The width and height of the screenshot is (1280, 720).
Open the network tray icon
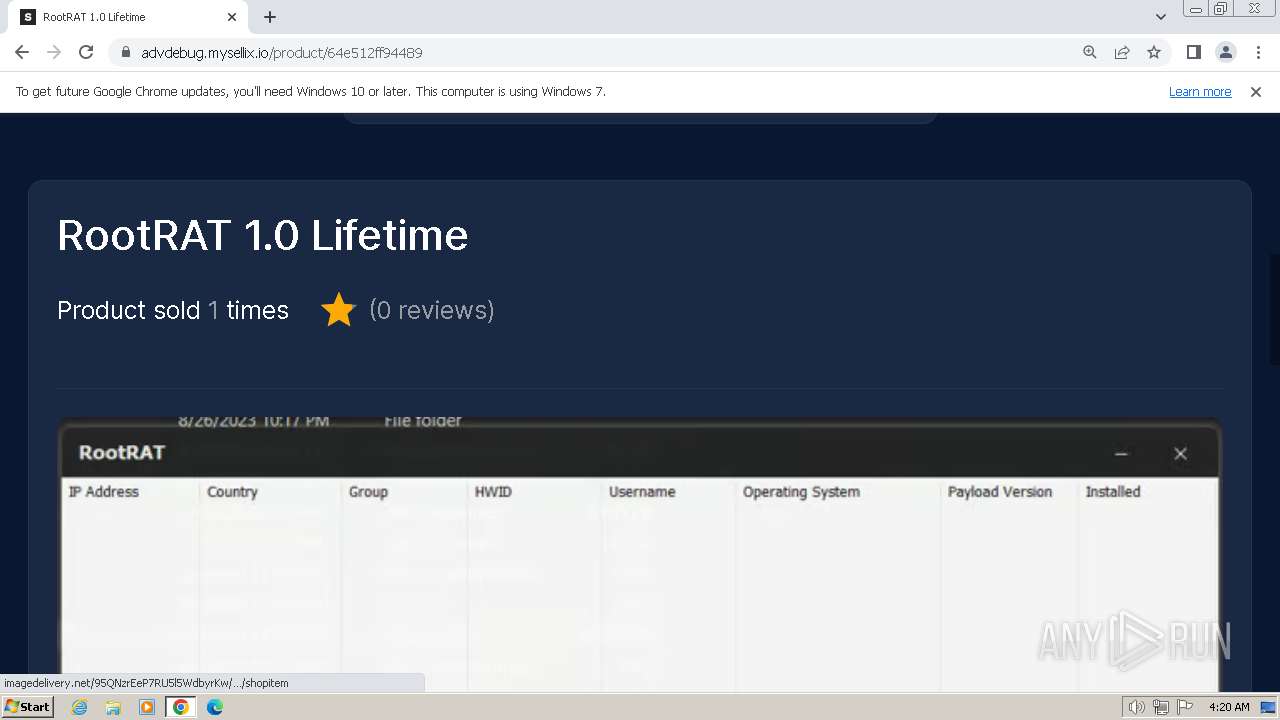1161,707
